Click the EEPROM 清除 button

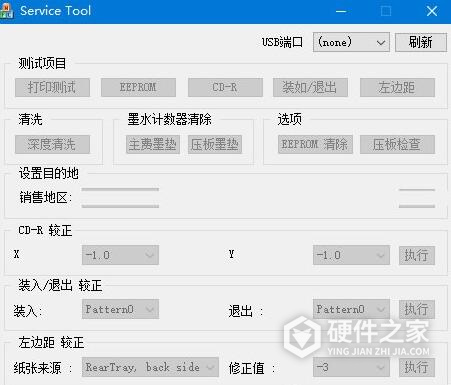(x=315, y=144)
